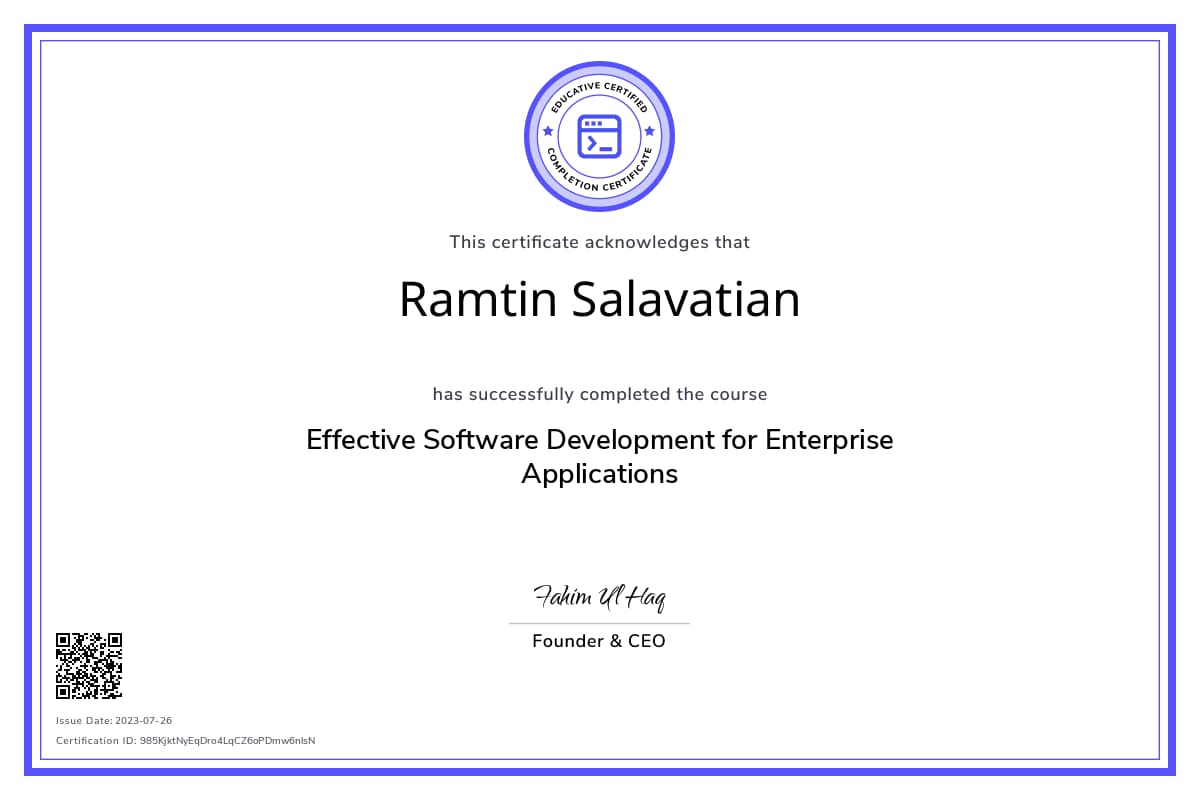The height and width of the screenshot is (800, 1200).
Task: Click the QR code at bottom left
Action: click(89, 665)
